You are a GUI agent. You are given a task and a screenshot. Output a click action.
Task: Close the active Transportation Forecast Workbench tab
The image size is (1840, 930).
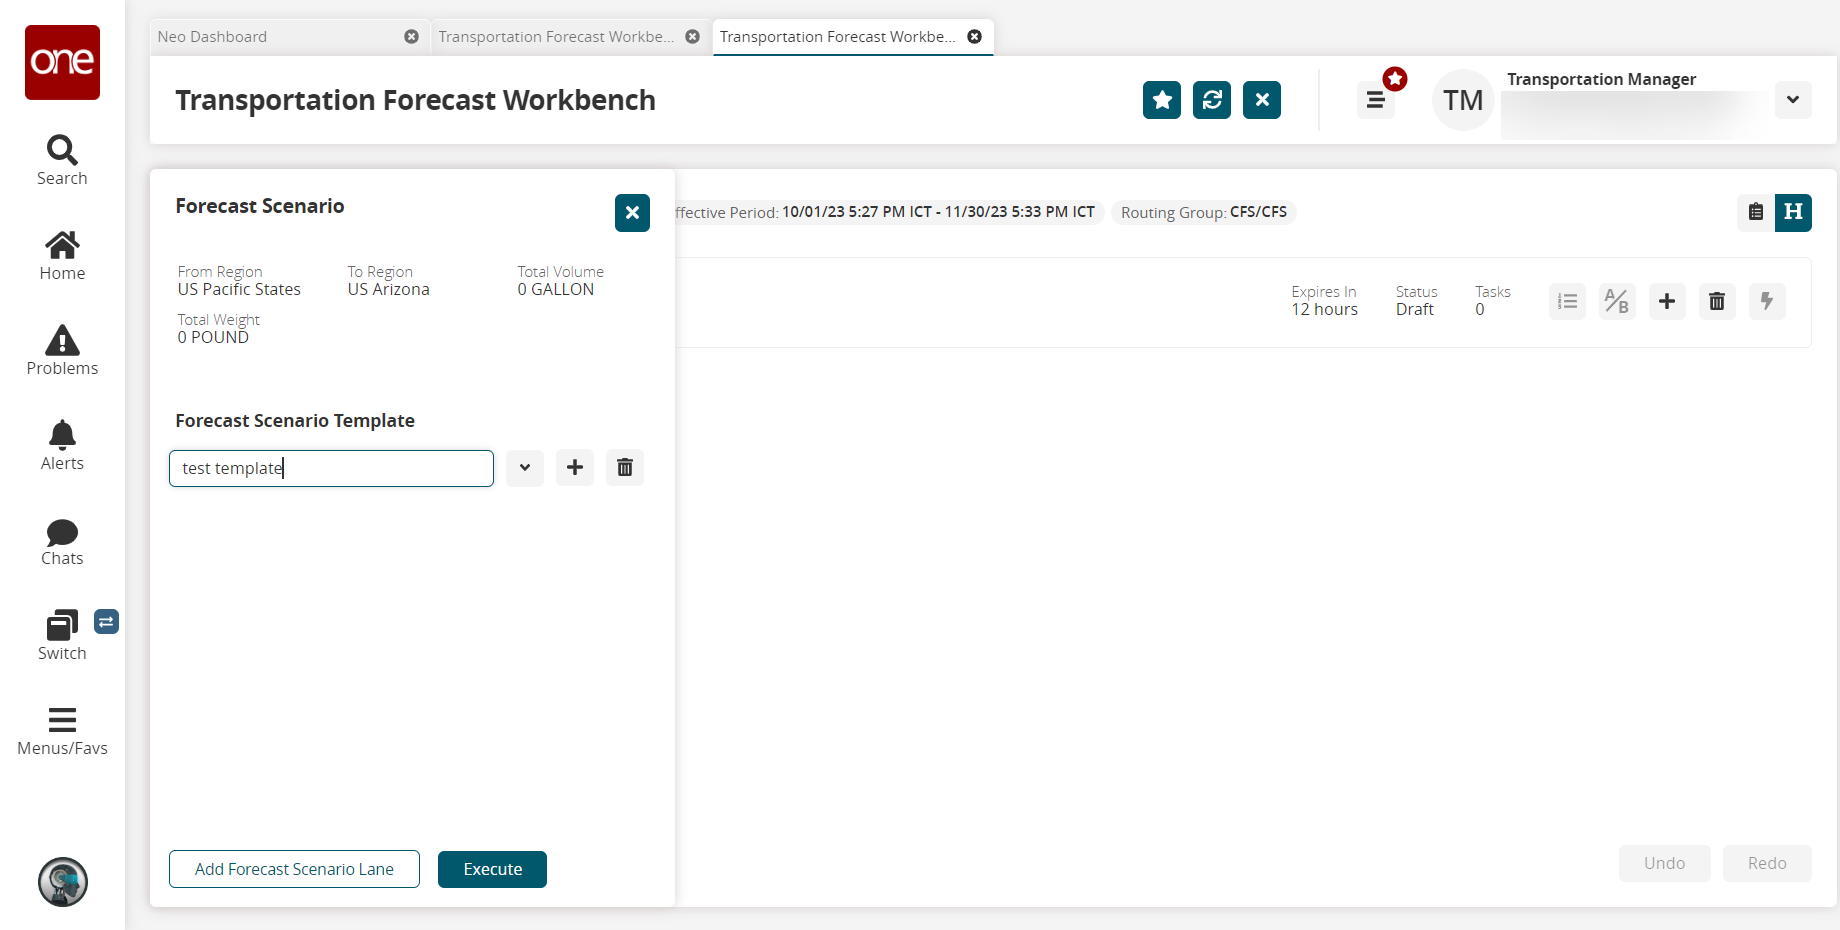(974, 37)
